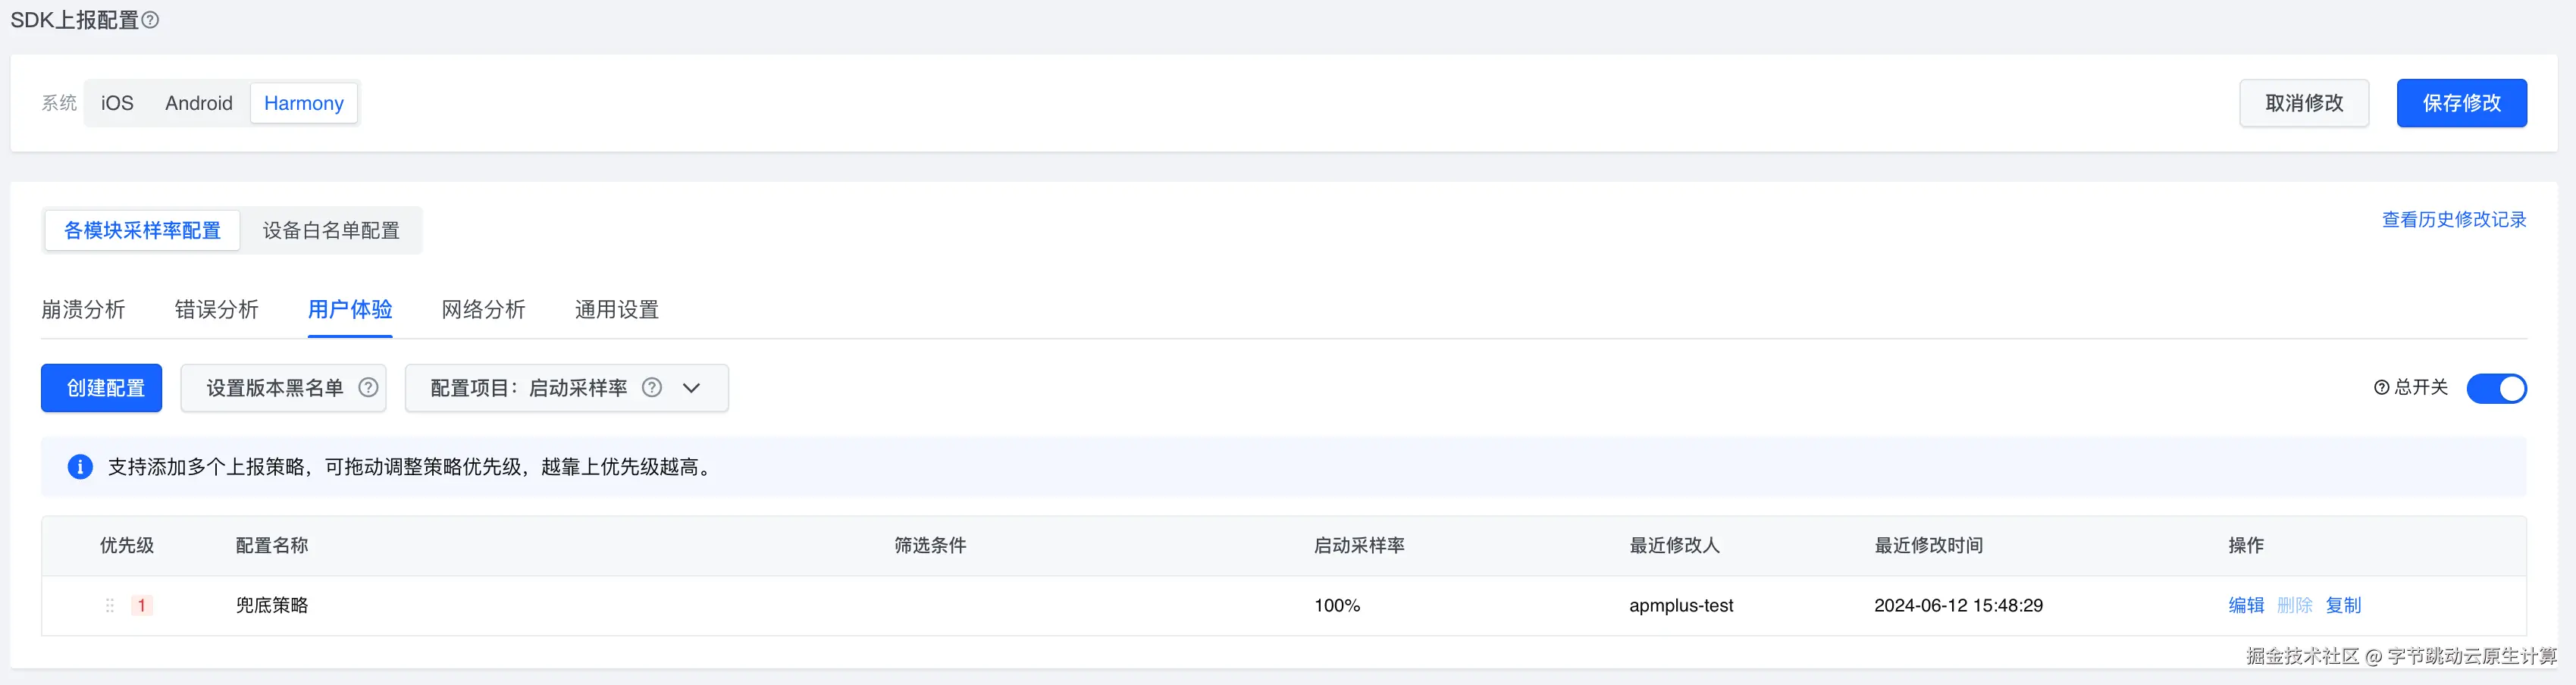
Task: Select the Android system option
Action: 199,103
